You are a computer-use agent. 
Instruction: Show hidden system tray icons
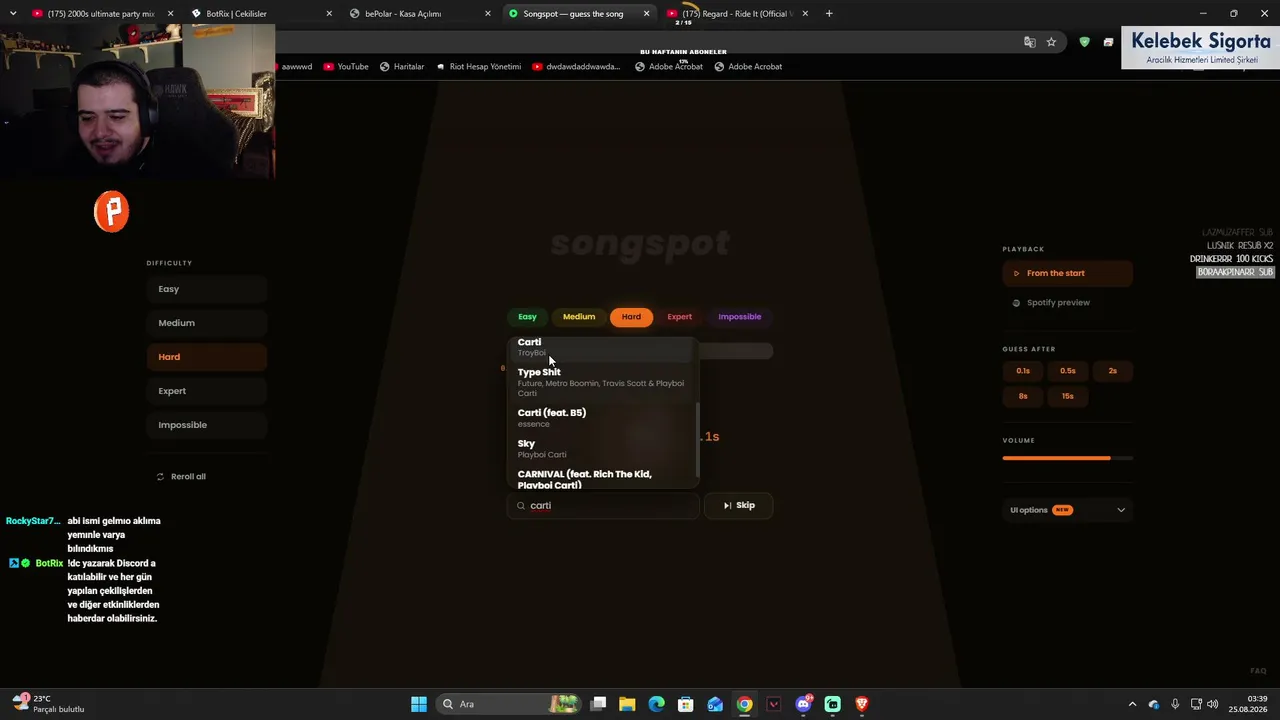[x=1132, y=704]
